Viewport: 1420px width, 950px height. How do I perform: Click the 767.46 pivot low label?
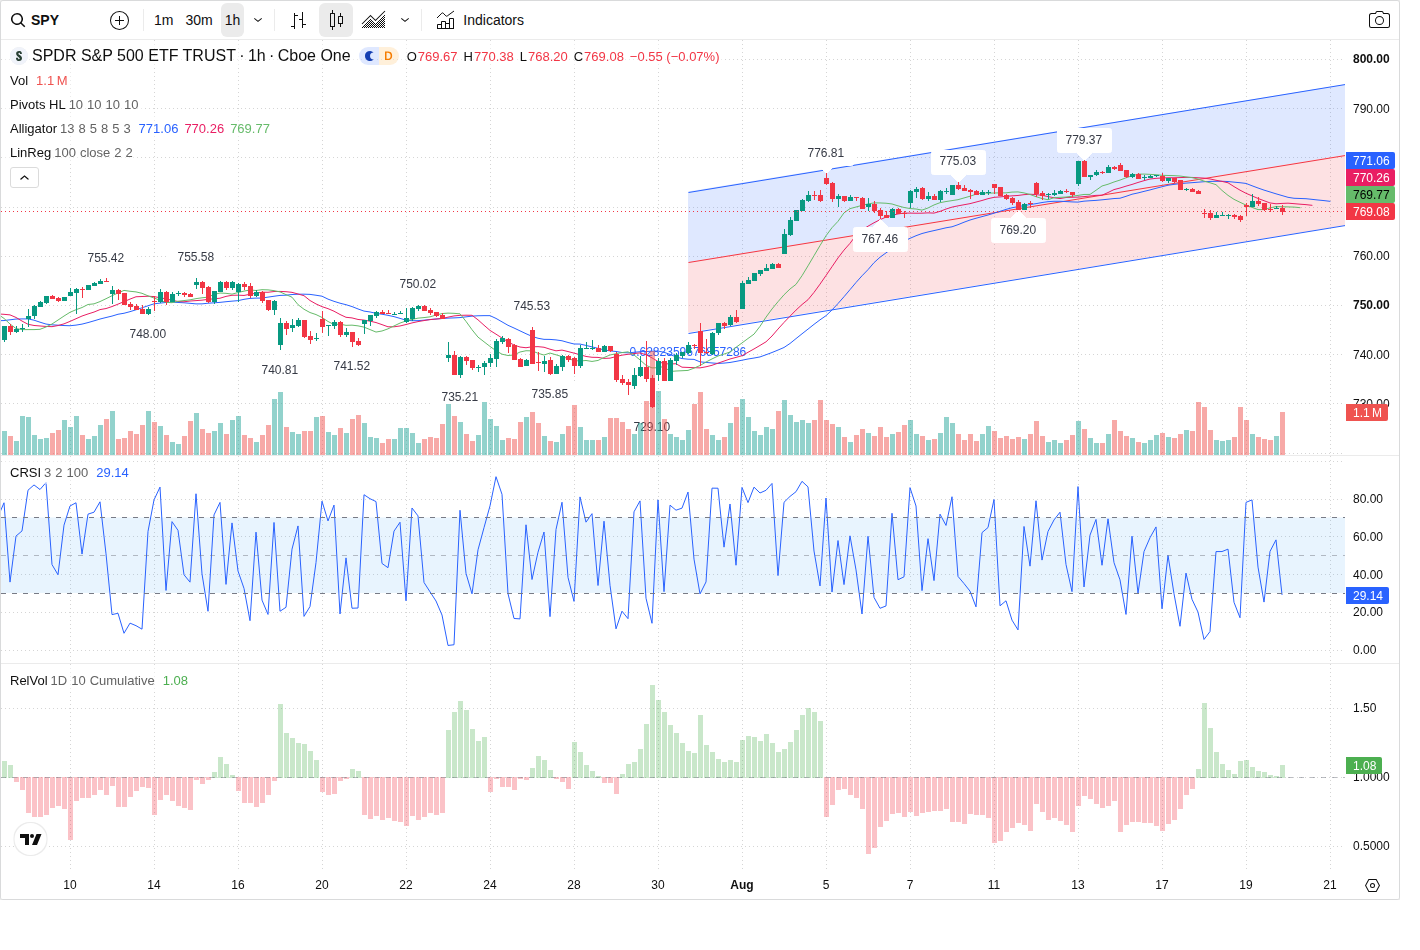point(880,239)
